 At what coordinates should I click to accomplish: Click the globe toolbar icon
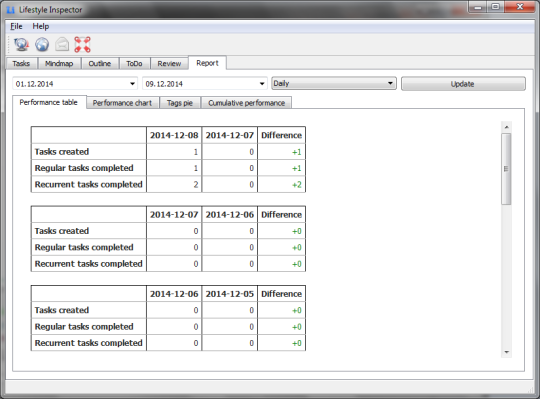coord(42,44)
